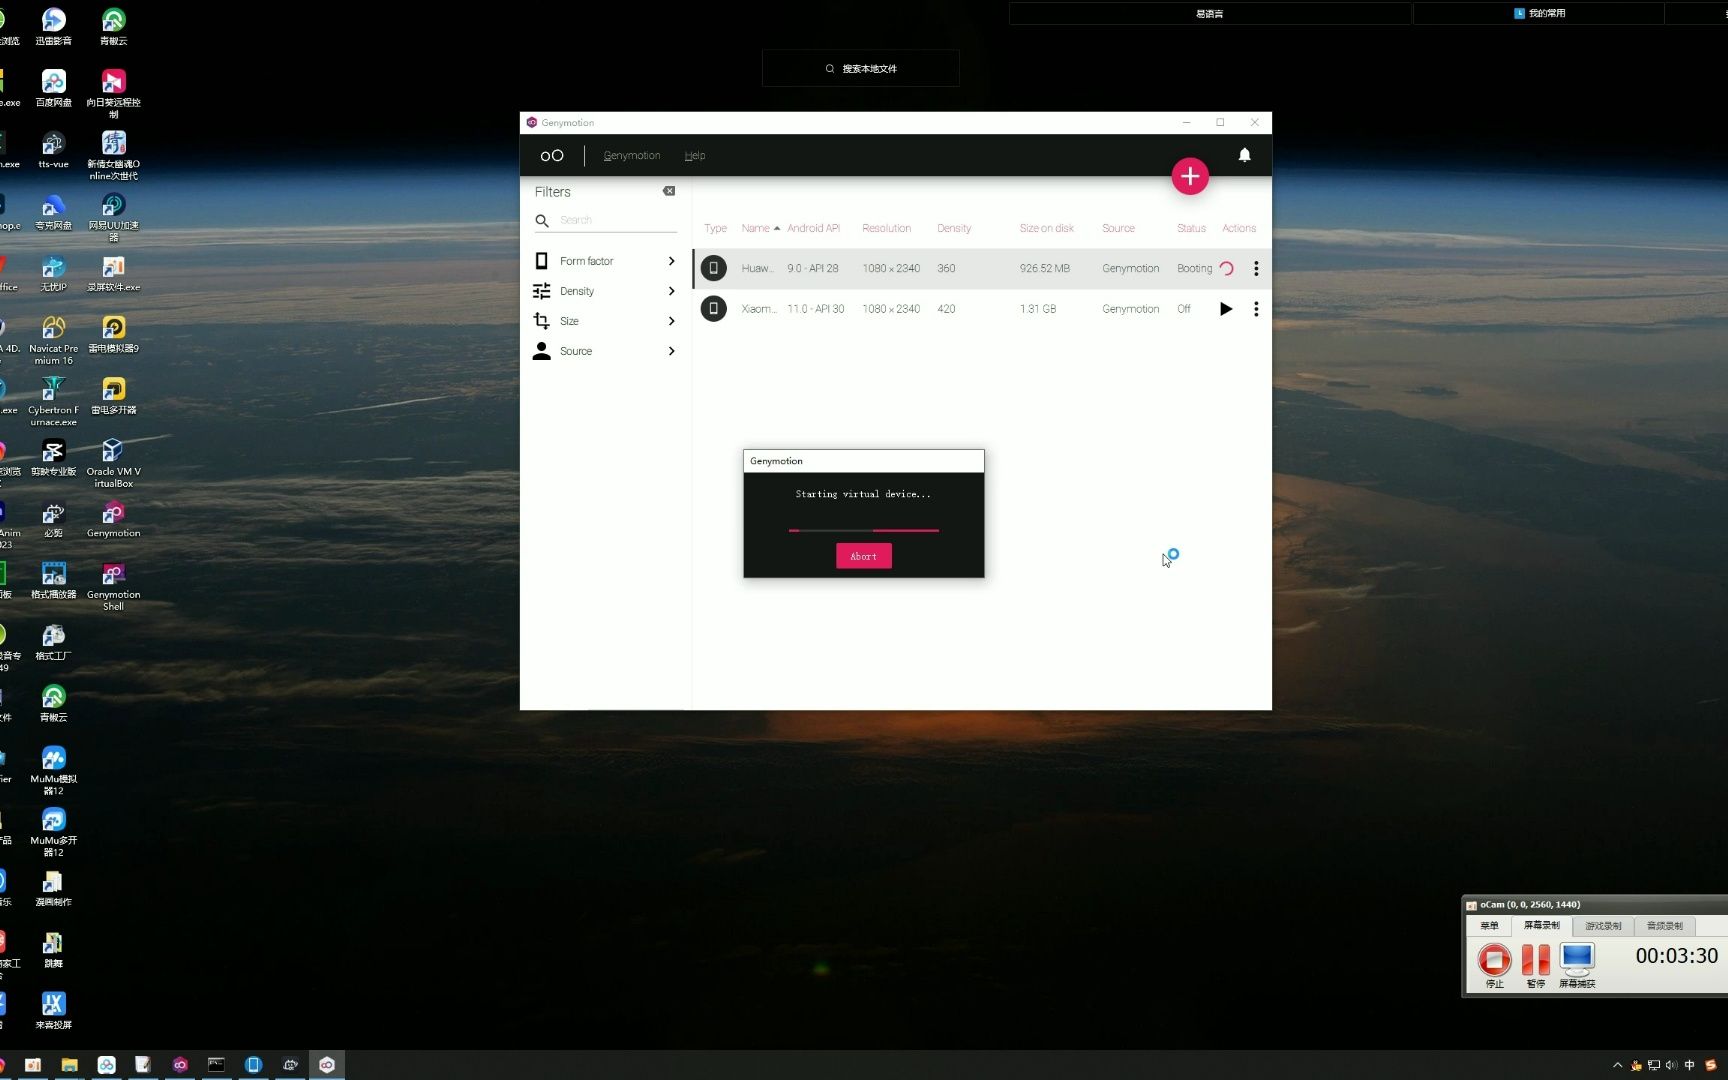Open Genymotion desktop shortcut
The width and height of the screenshot is (1728, 1080).
pos(113,520)
